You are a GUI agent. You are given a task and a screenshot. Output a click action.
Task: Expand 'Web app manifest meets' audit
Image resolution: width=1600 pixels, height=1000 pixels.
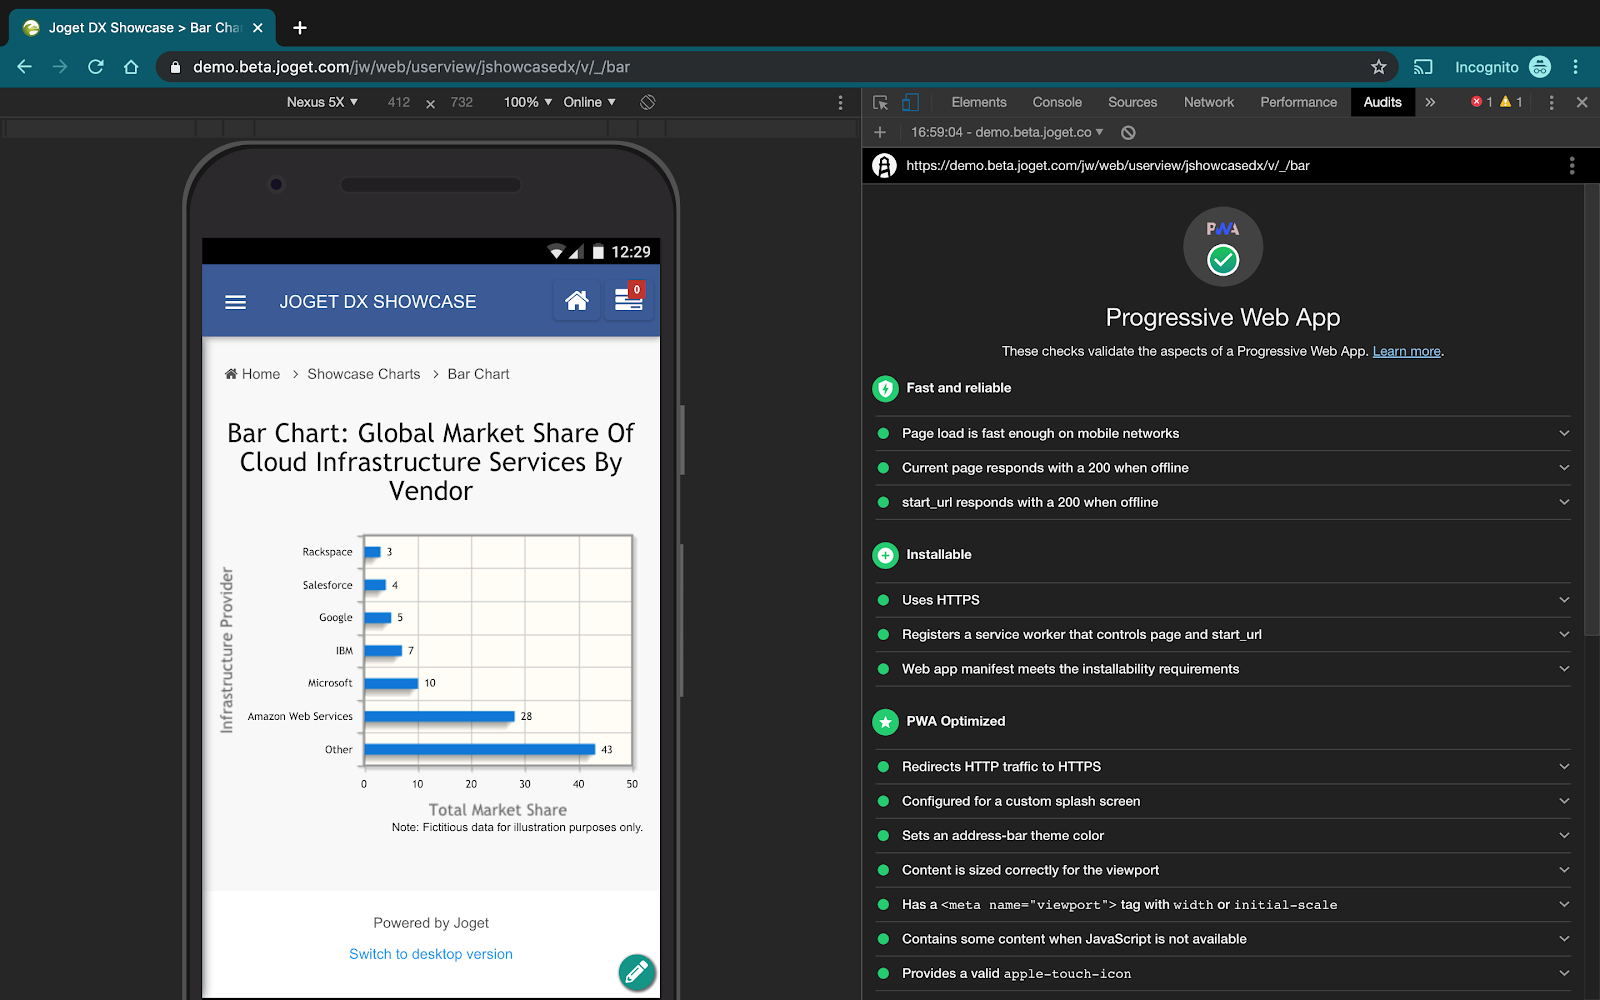[x=1223, y=669]
